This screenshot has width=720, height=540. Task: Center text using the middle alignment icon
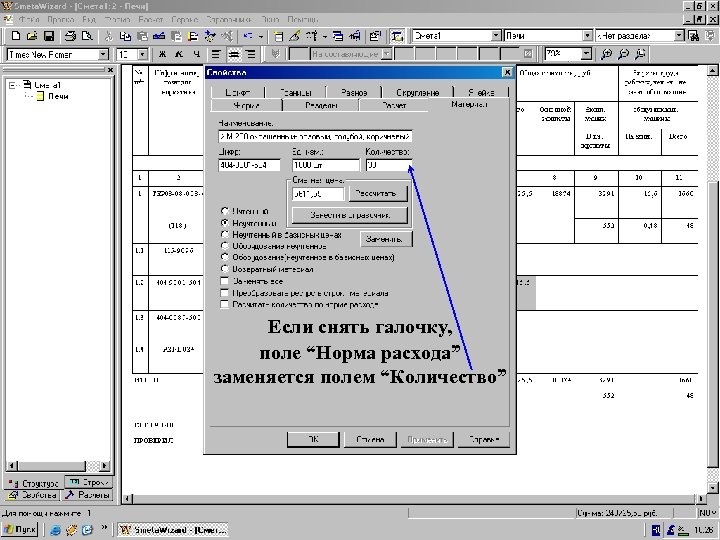pos(234,54)
